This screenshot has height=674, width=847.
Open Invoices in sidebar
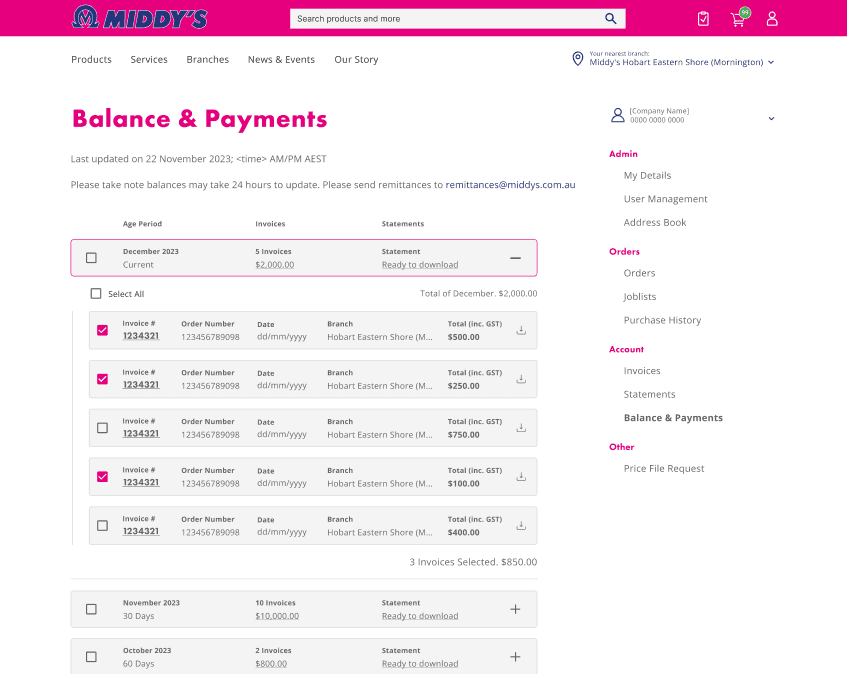pyautogui.click(x=642, y=371)
